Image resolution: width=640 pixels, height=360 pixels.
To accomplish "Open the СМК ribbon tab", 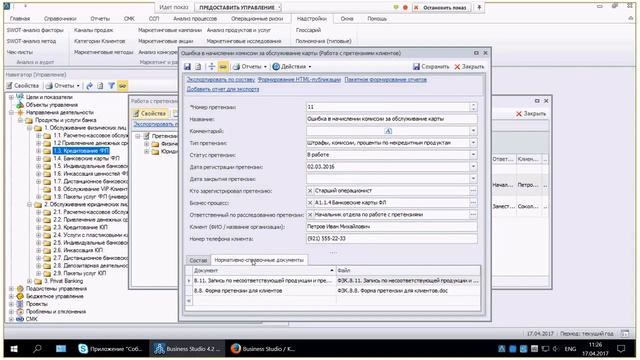I will pos(129,19).
